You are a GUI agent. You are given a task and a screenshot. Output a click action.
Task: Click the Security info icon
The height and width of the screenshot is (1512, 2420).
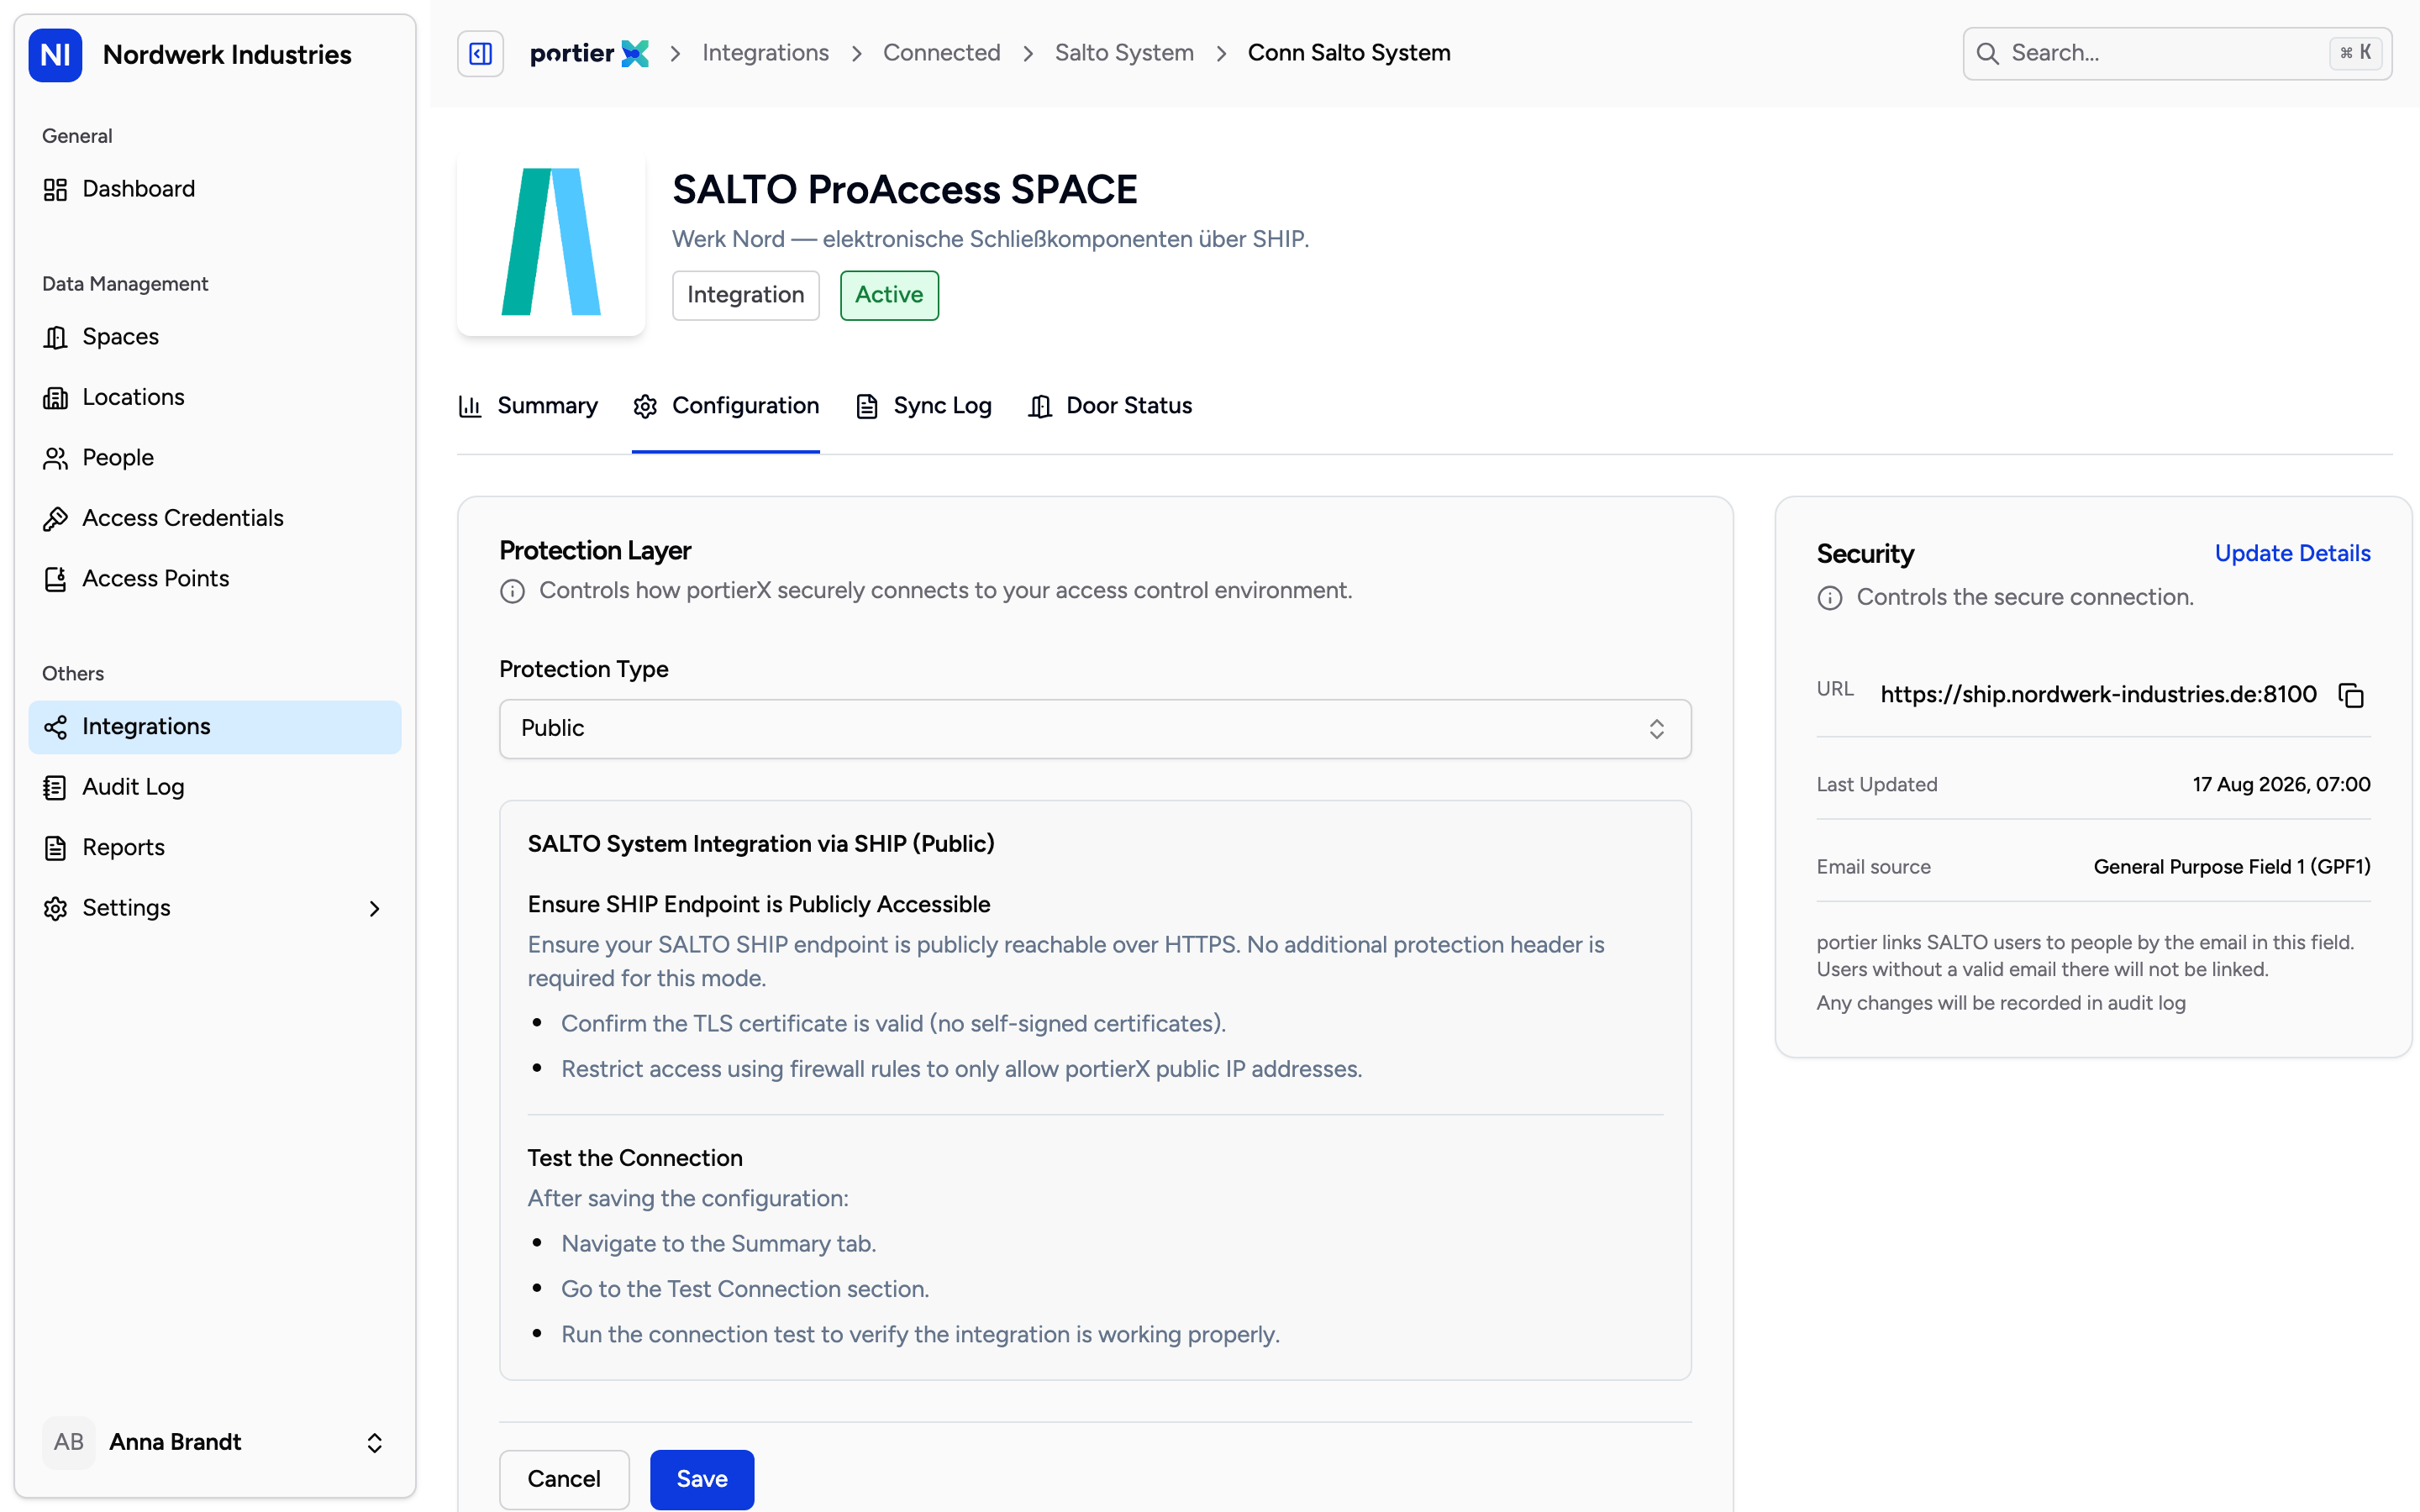click(x=1829, y=598)
